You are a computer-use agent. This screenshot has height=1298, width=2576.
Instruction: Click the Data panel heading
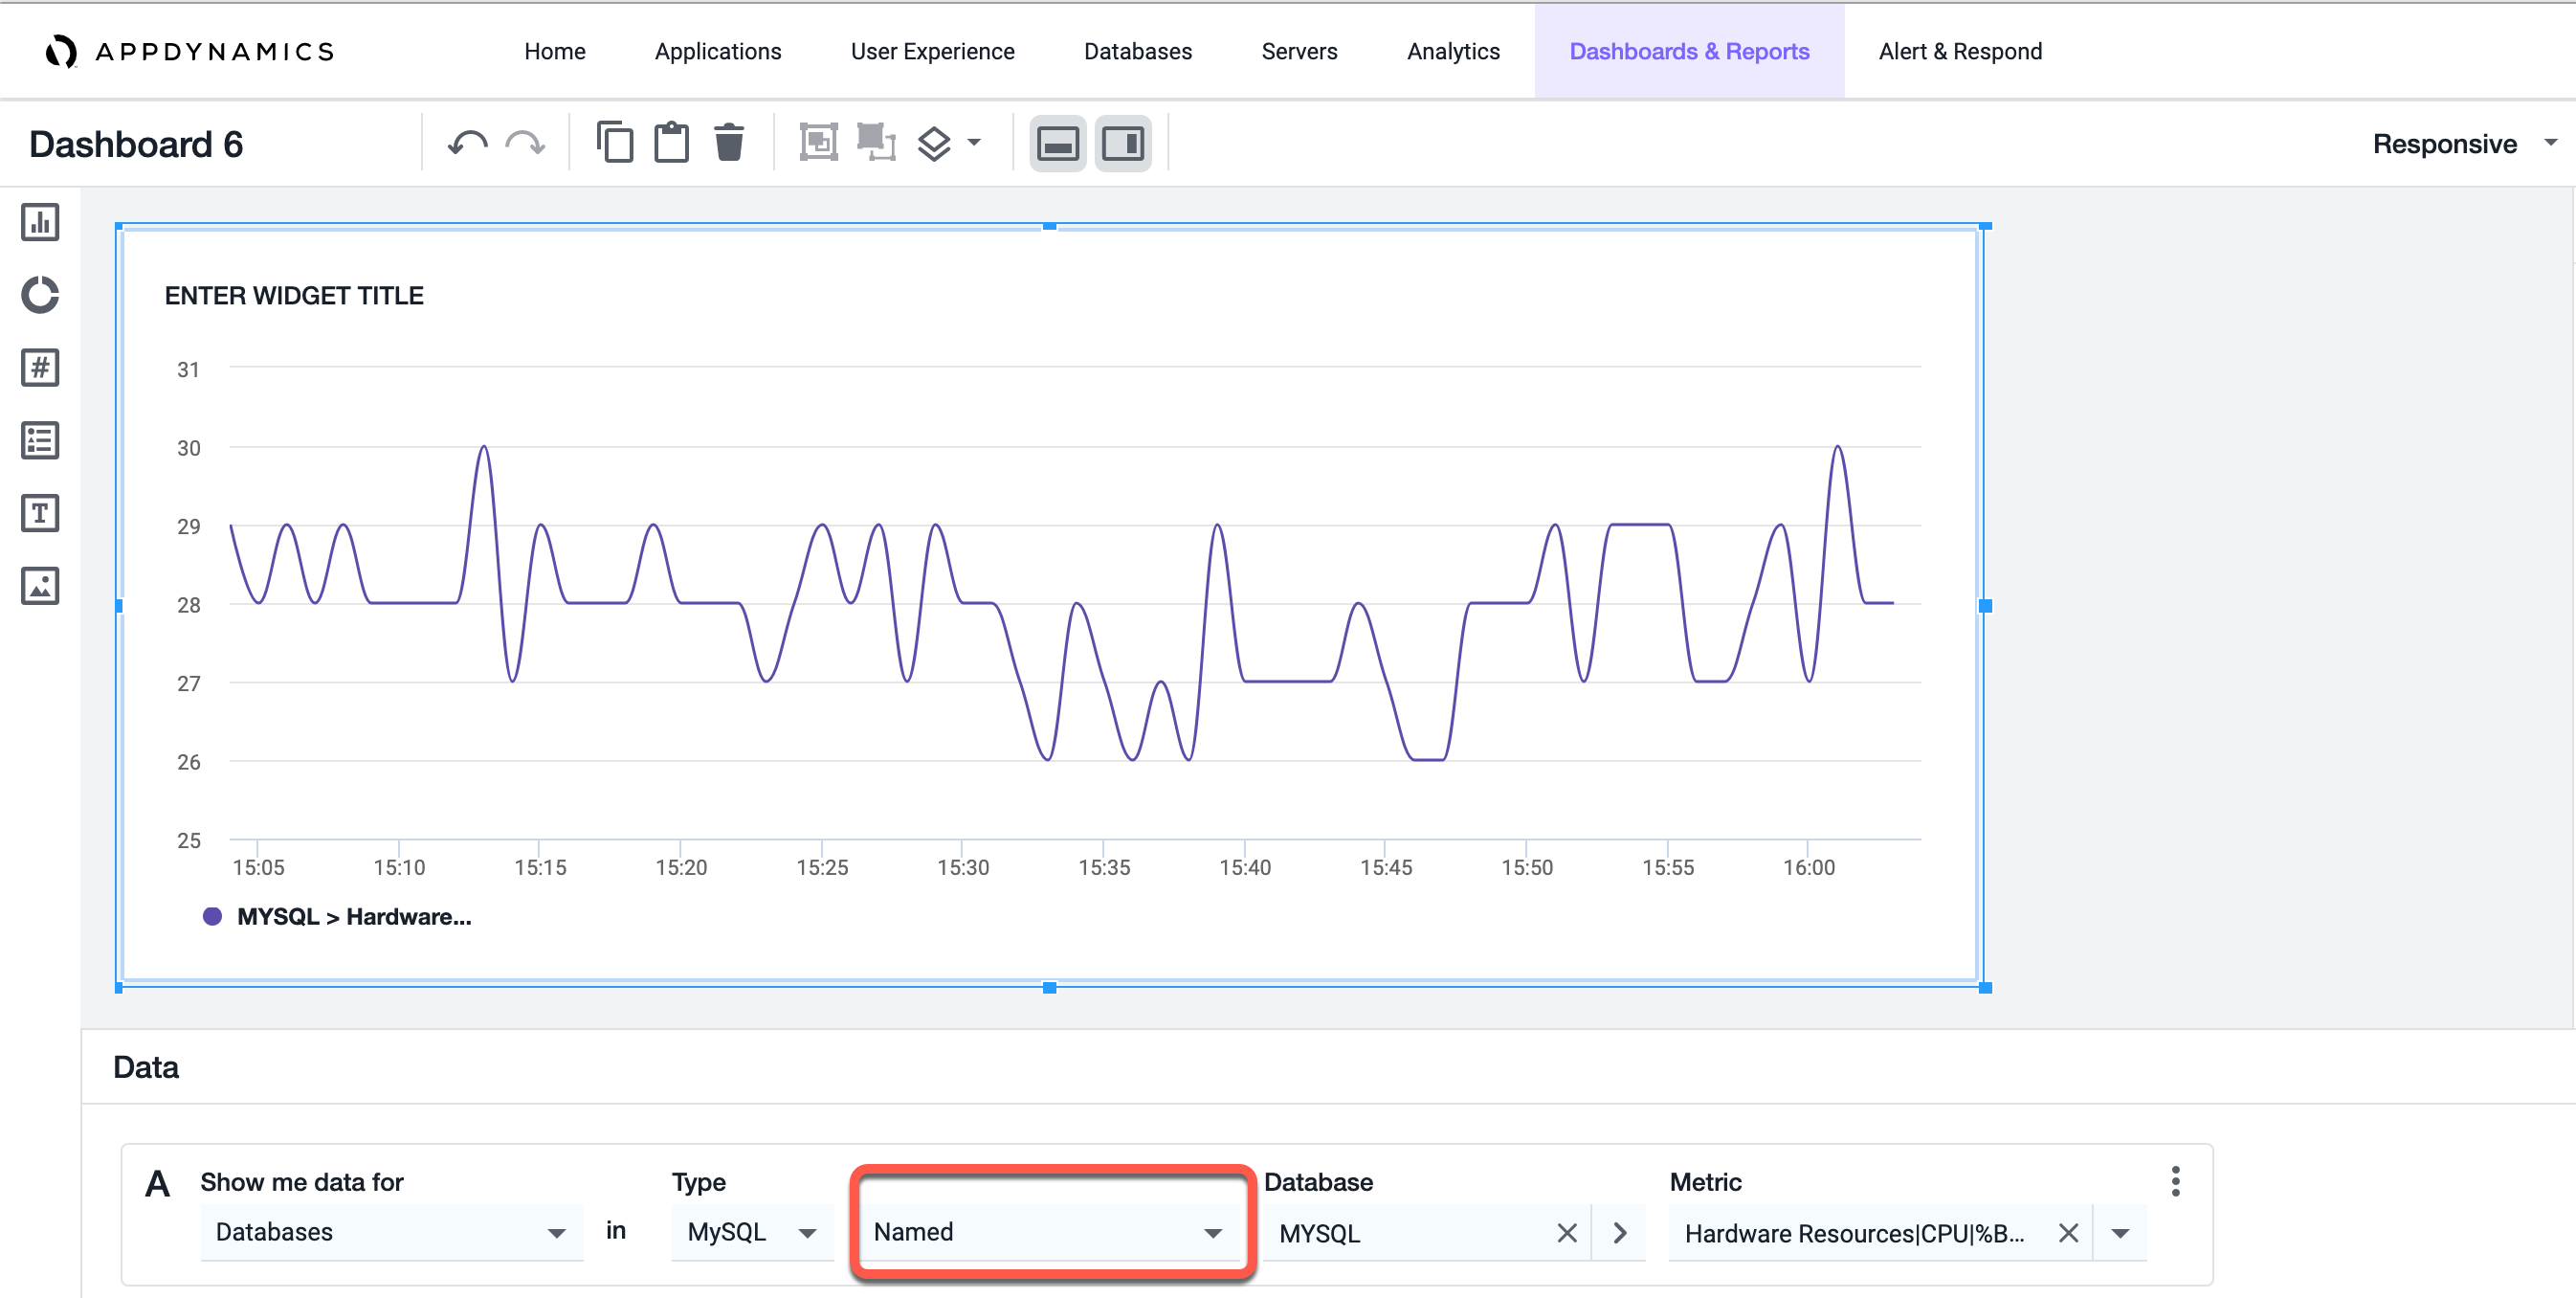click(146, 1068)
